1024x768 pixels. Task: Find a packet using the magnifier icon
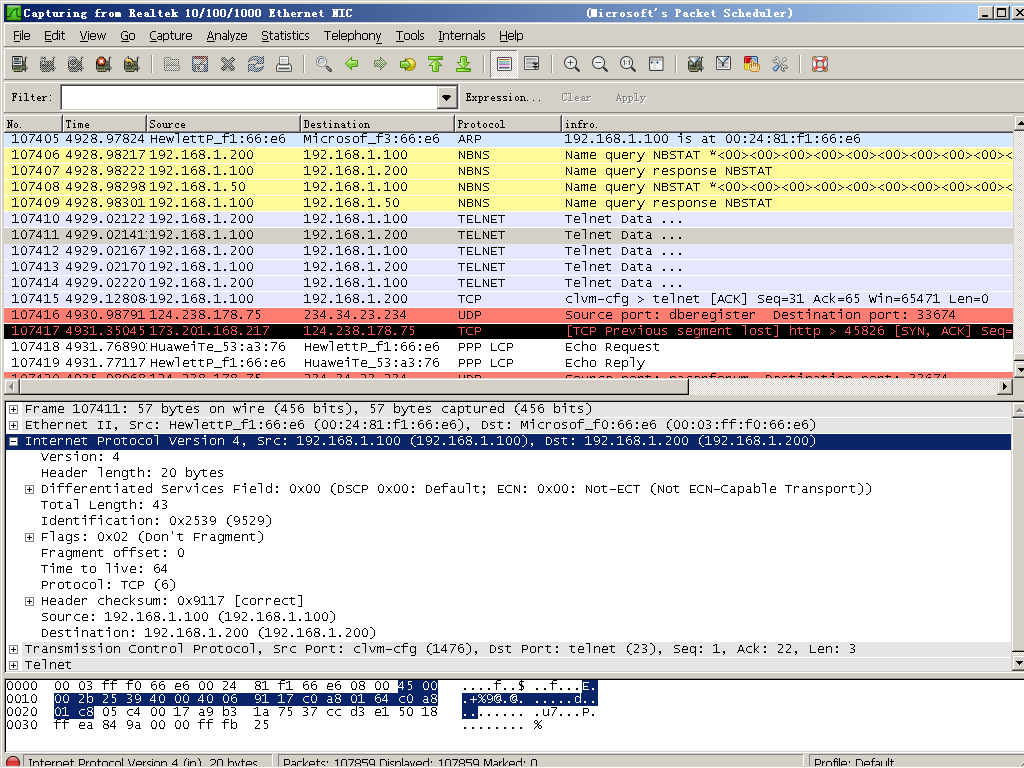pos(324,64)
